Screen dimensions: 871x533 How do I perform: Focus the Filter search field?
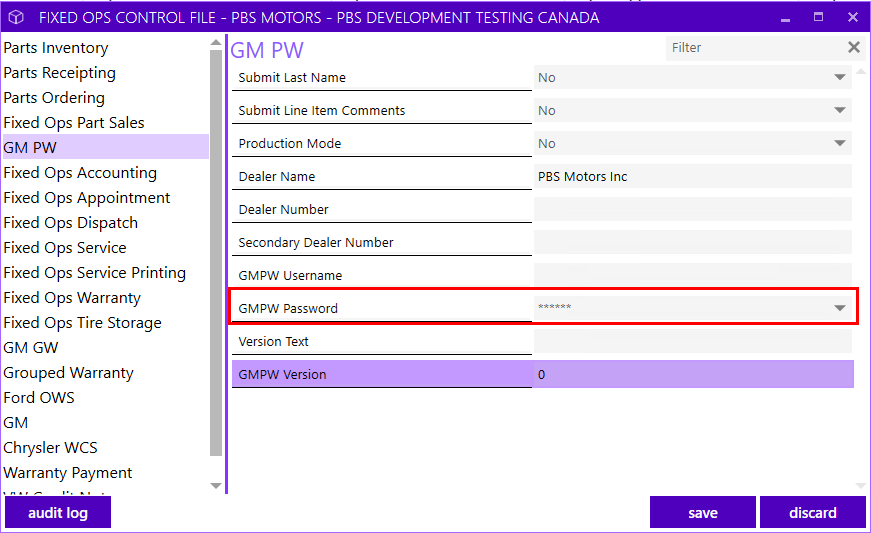pyautogui.click(x=755, y=48)
